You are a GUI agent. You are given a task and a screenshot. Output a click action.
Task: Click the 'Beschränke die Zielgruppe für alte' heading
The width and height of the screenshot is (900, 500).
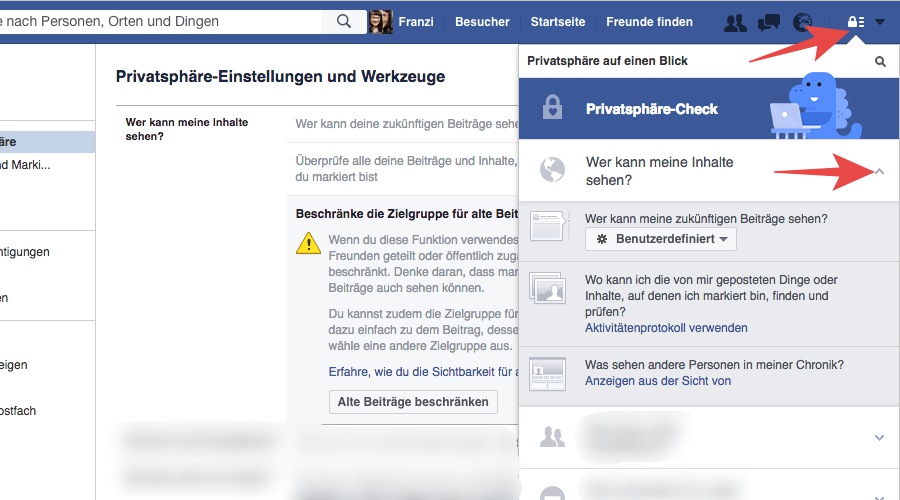click(406, 214)
